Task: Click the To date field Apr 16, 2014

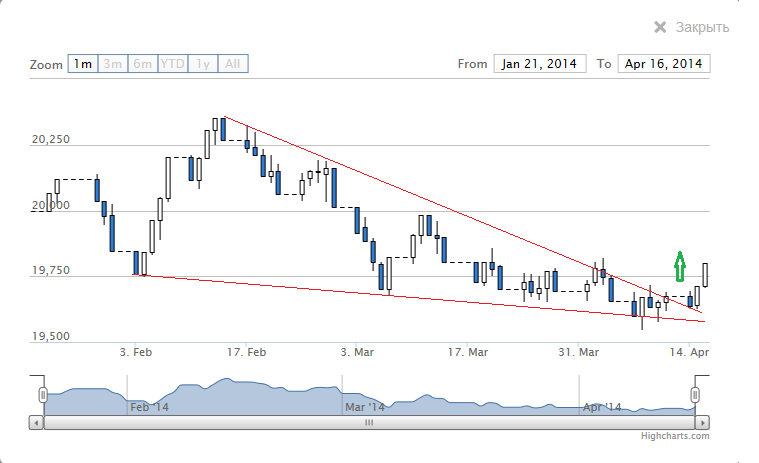Action: (x=664, y=64)
